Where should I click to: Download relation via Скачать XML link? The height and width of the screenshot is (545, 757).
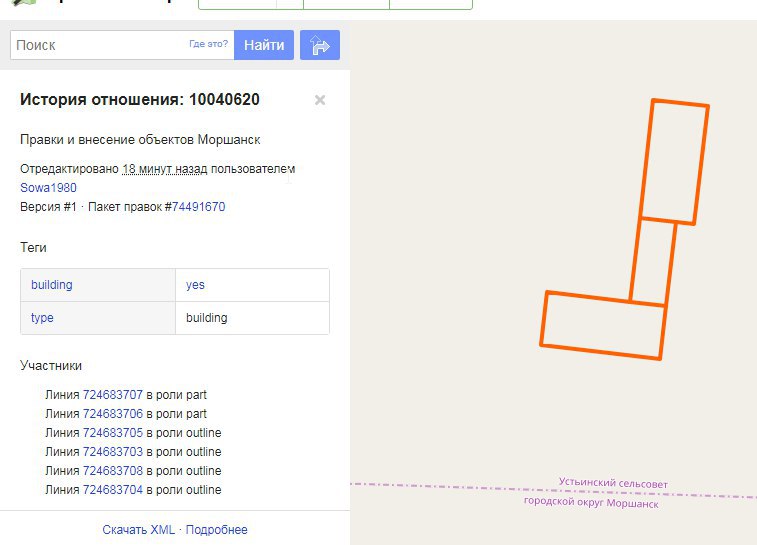[138, 530]
